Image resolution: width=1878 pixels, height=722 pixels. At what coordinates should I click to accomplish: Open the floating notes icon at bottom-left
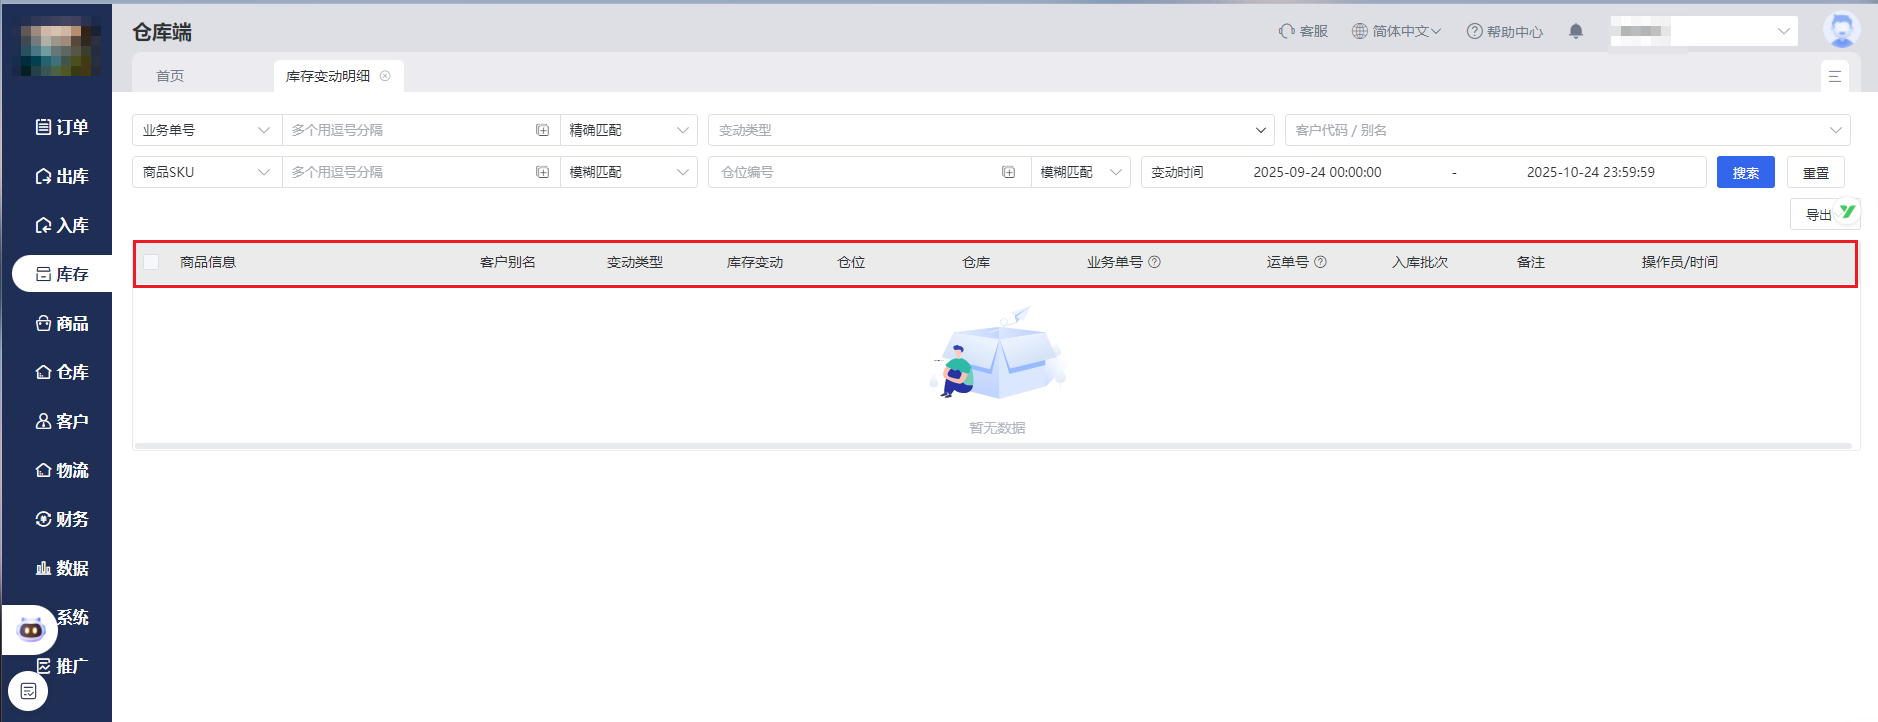tap(28, 691)
